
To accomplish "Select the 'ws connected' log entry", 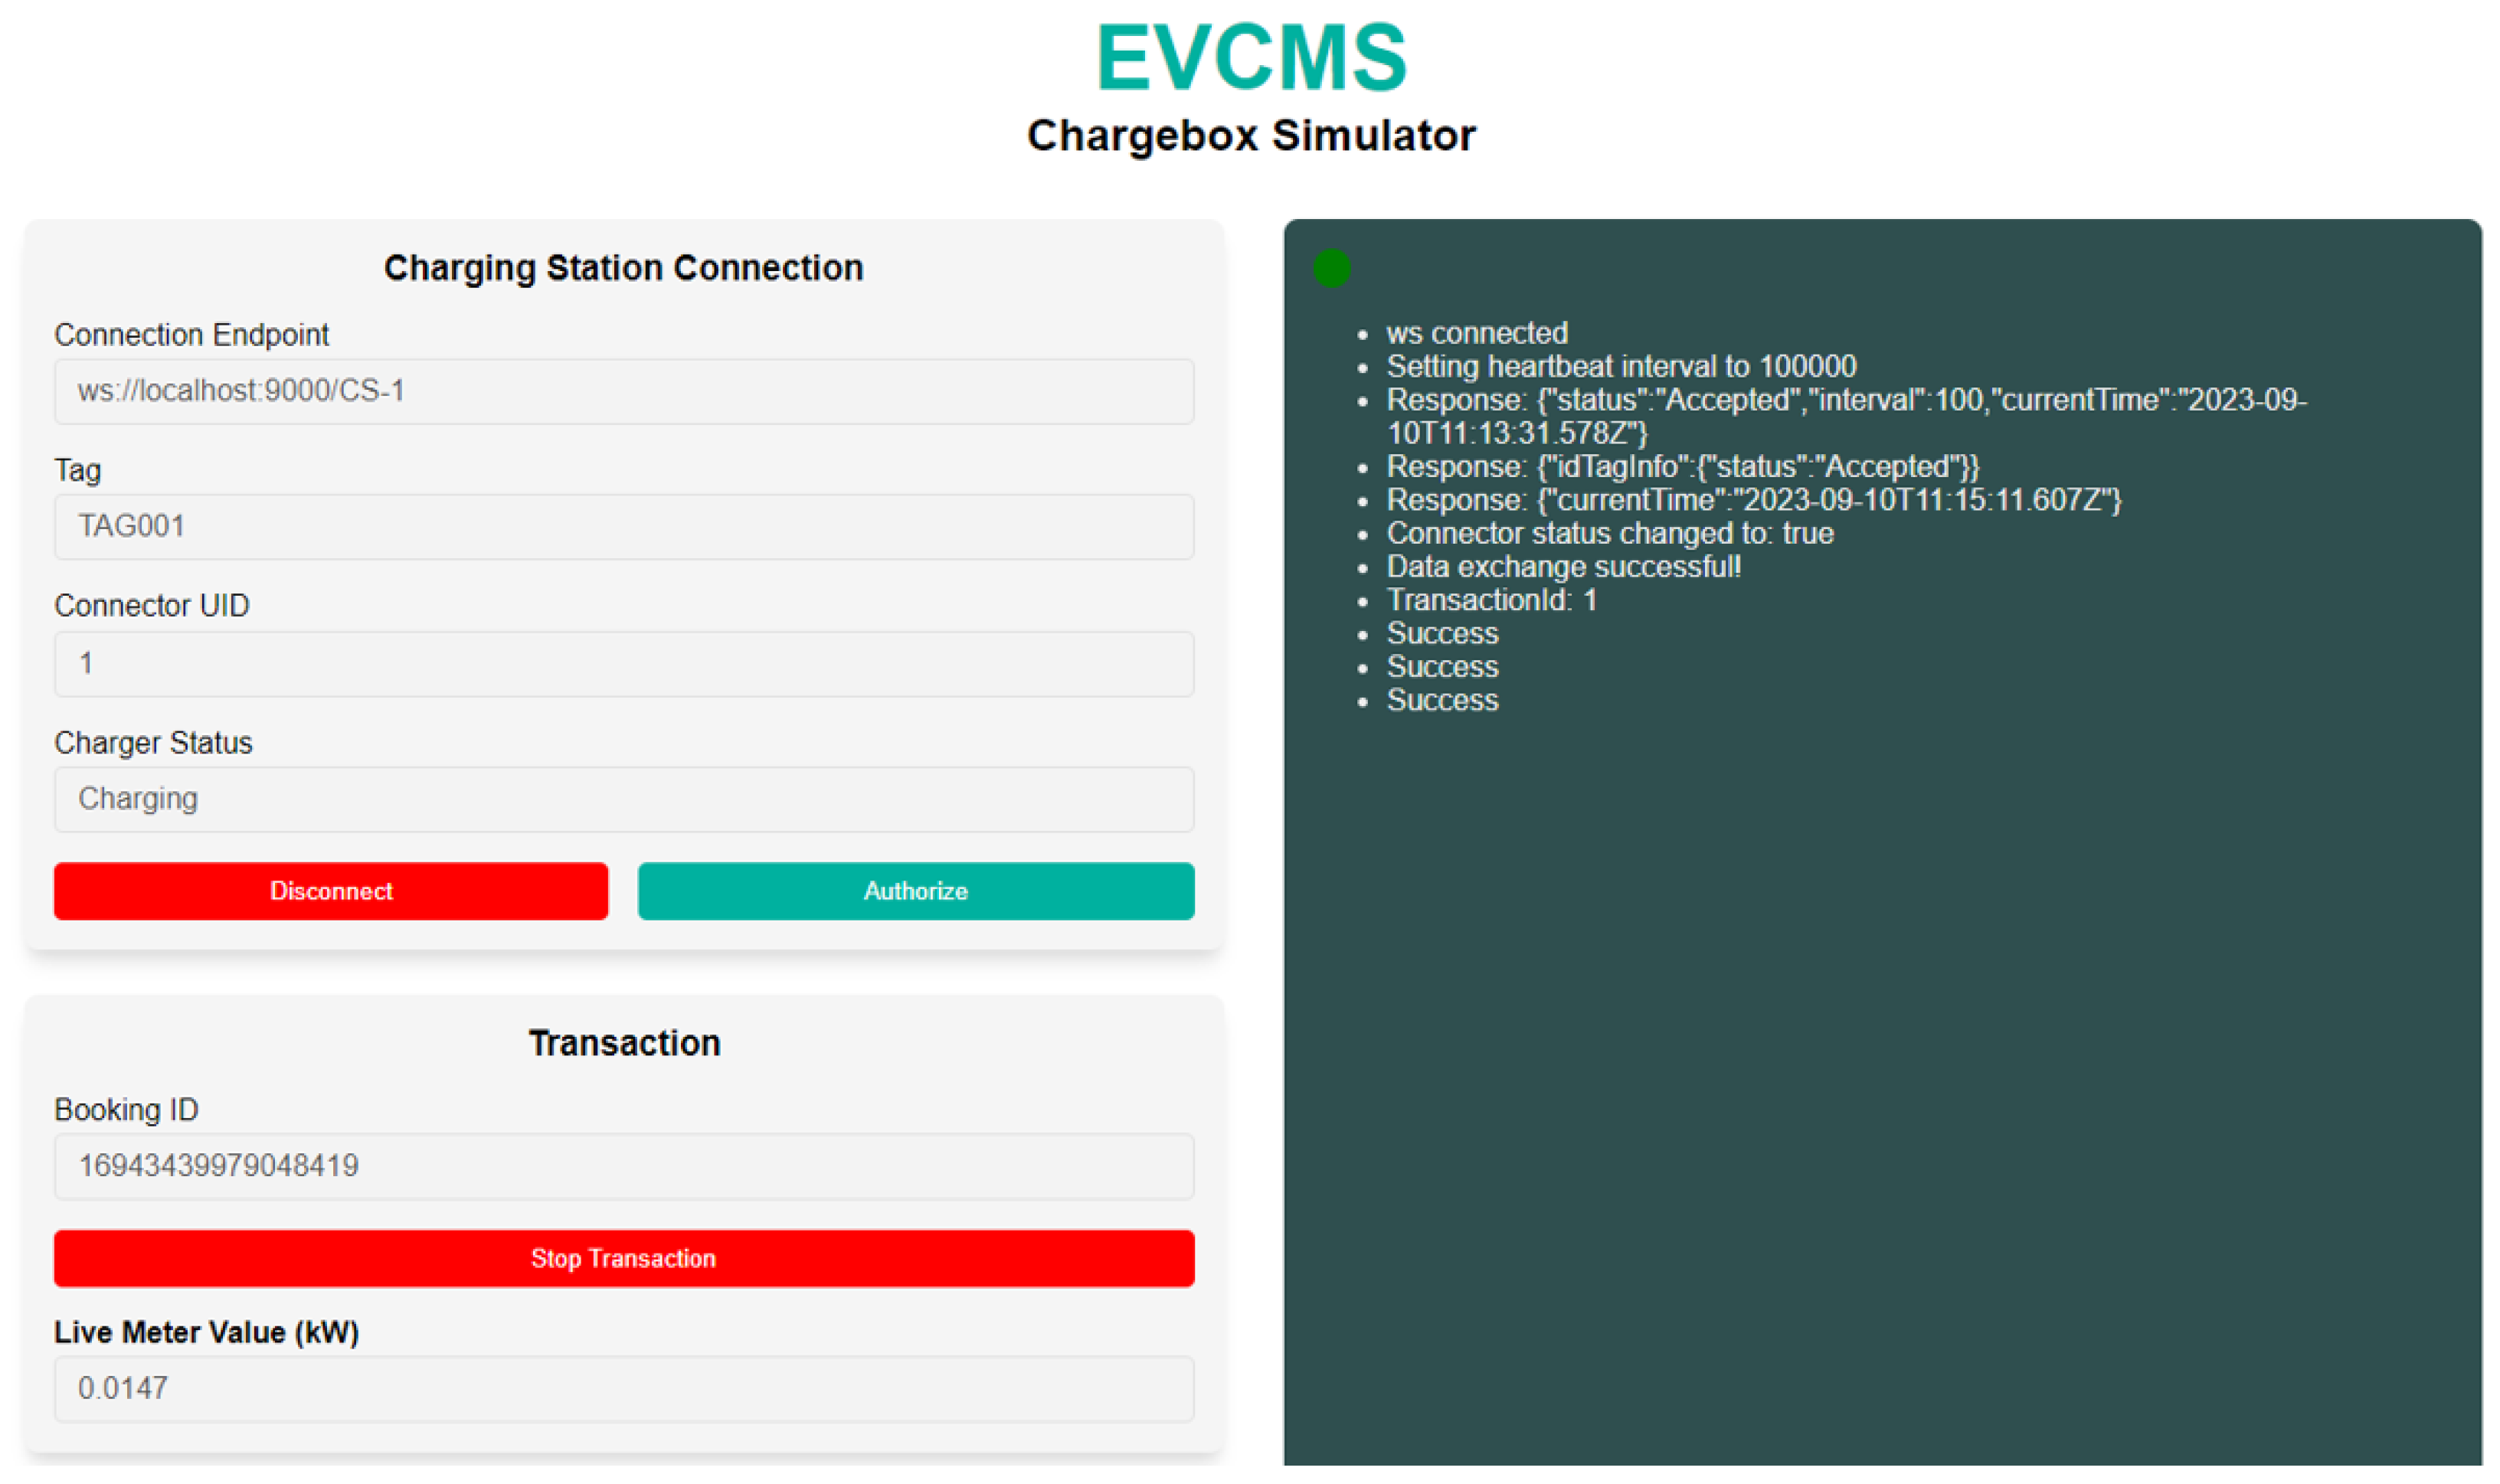I will click(1476, 333).
